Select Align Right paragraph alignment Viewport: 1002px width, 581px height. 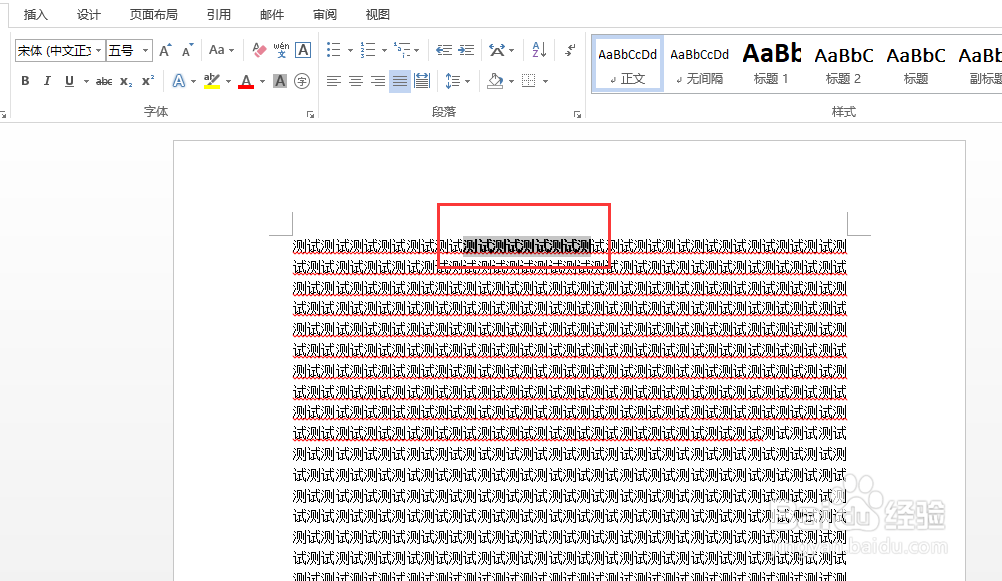[x=378, y=81]
